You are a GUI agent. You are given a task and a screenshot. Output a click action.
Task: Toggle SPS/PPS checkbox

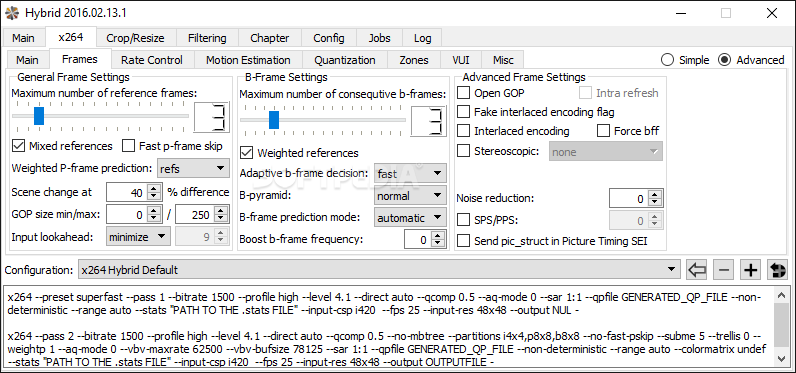pyautogui.click(x=463, y=220)
